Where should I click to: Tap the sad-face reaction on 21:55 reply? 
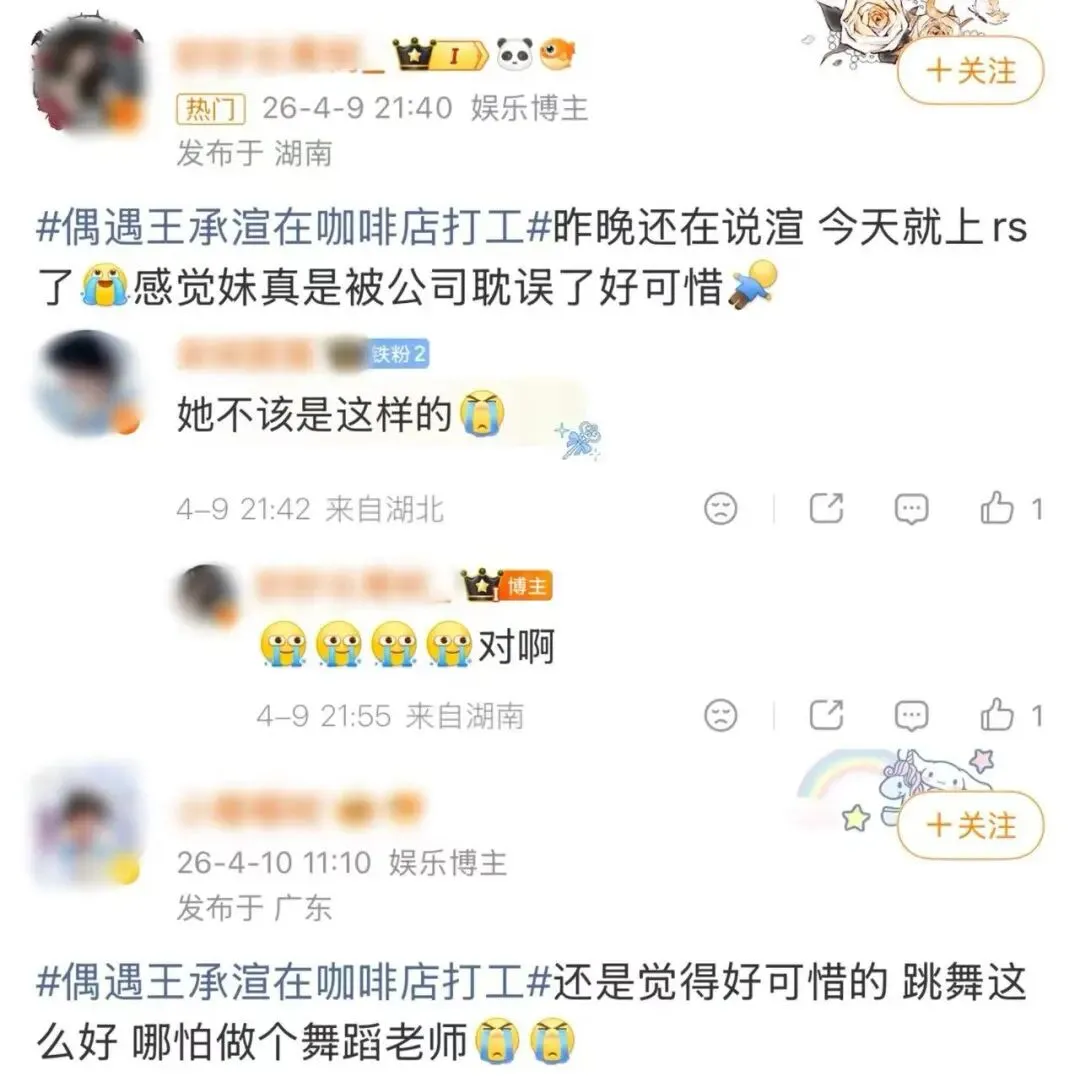click(x=720, y=715)
